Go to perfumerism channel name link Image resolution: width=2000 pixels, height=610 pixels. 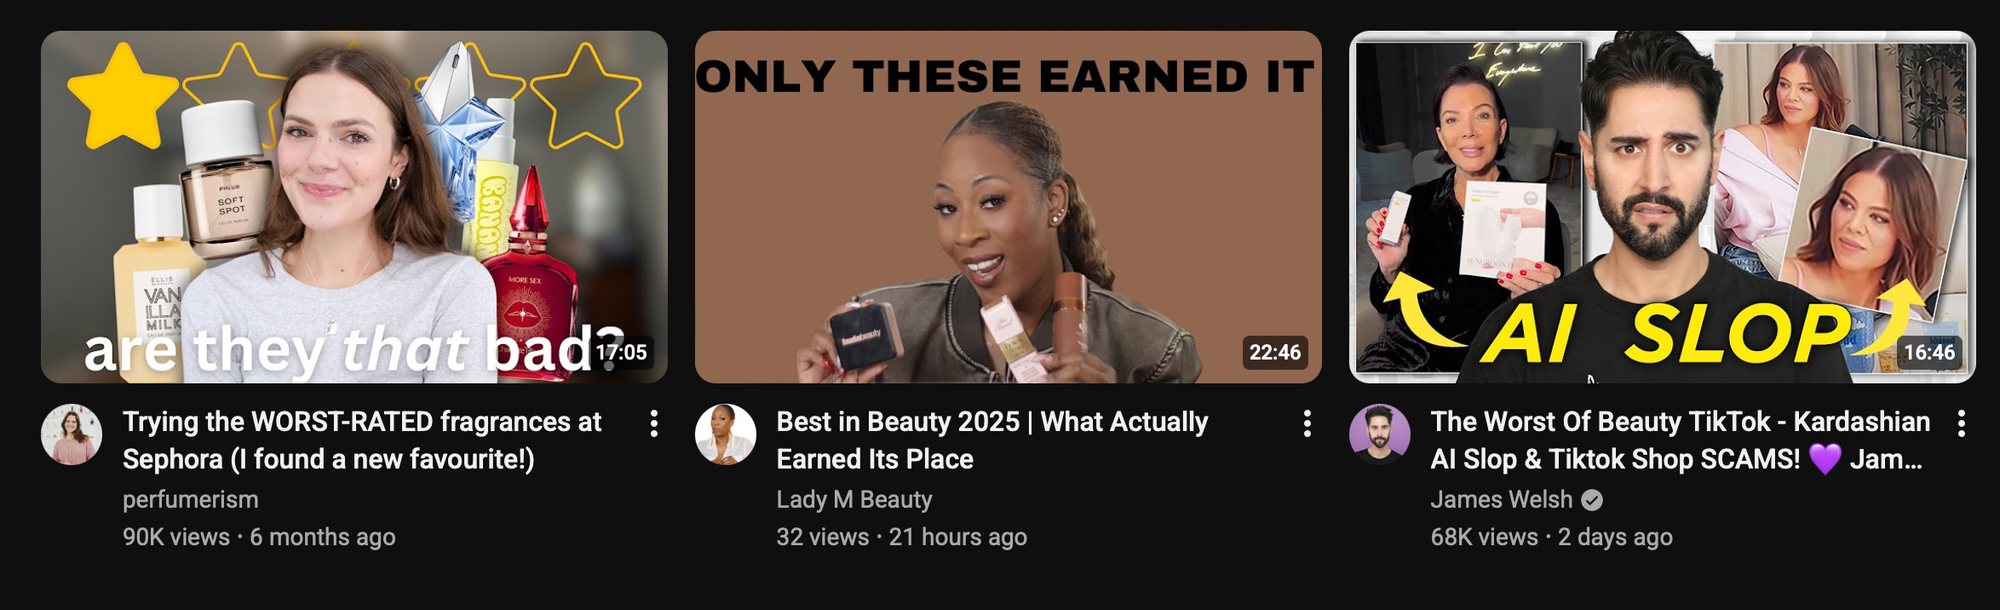point(190,499)
